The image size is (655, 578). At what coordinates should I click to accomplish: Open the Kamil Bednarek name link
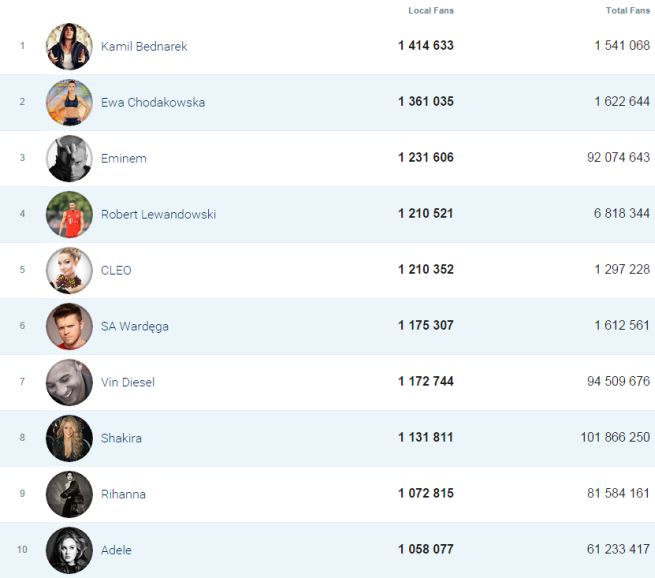144,47
